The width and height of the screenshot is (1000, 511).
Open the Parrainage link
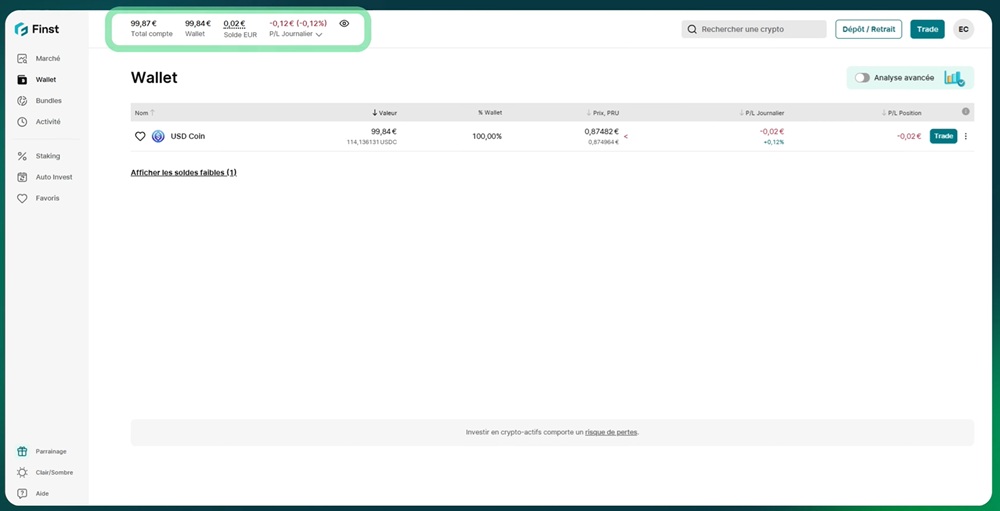tap(51, 452)
